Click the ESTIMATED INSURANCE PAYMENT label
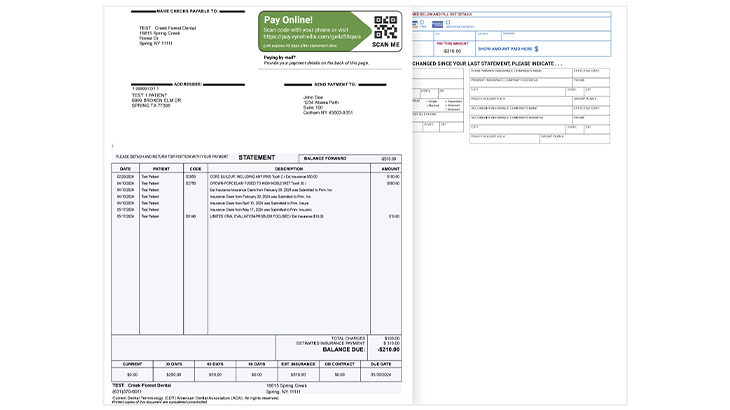The width and height of the screenshot is (730, 410). [331, 343]
